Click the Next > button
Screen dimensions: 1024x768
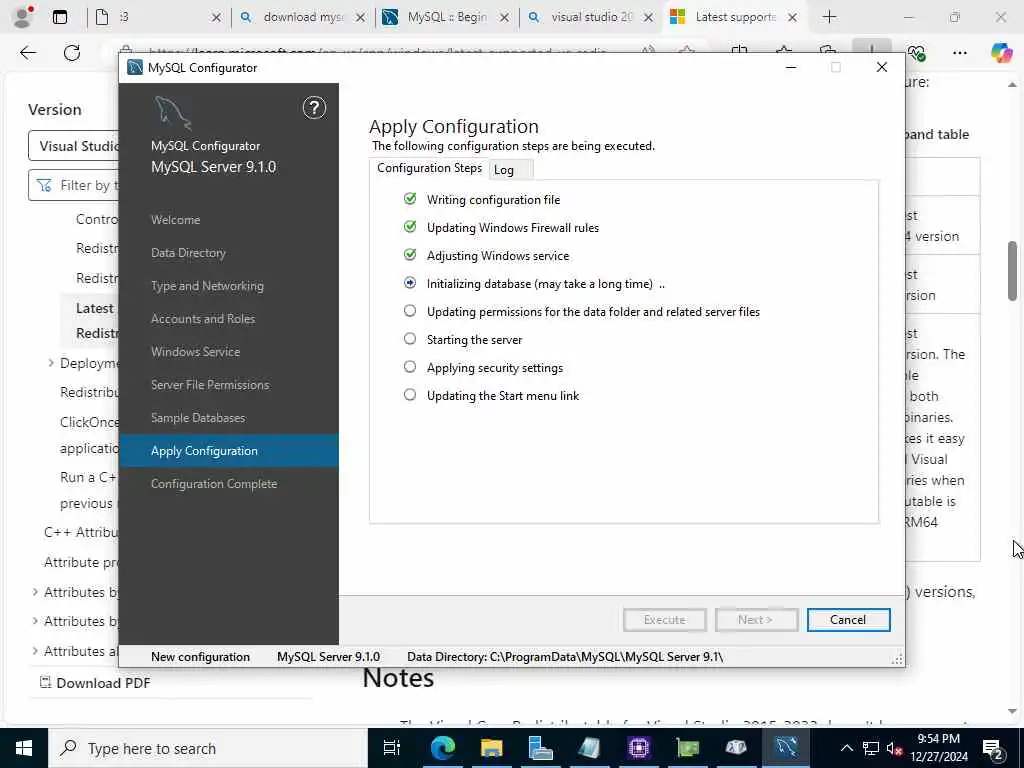pyautogui.click(x=756, y=620)
